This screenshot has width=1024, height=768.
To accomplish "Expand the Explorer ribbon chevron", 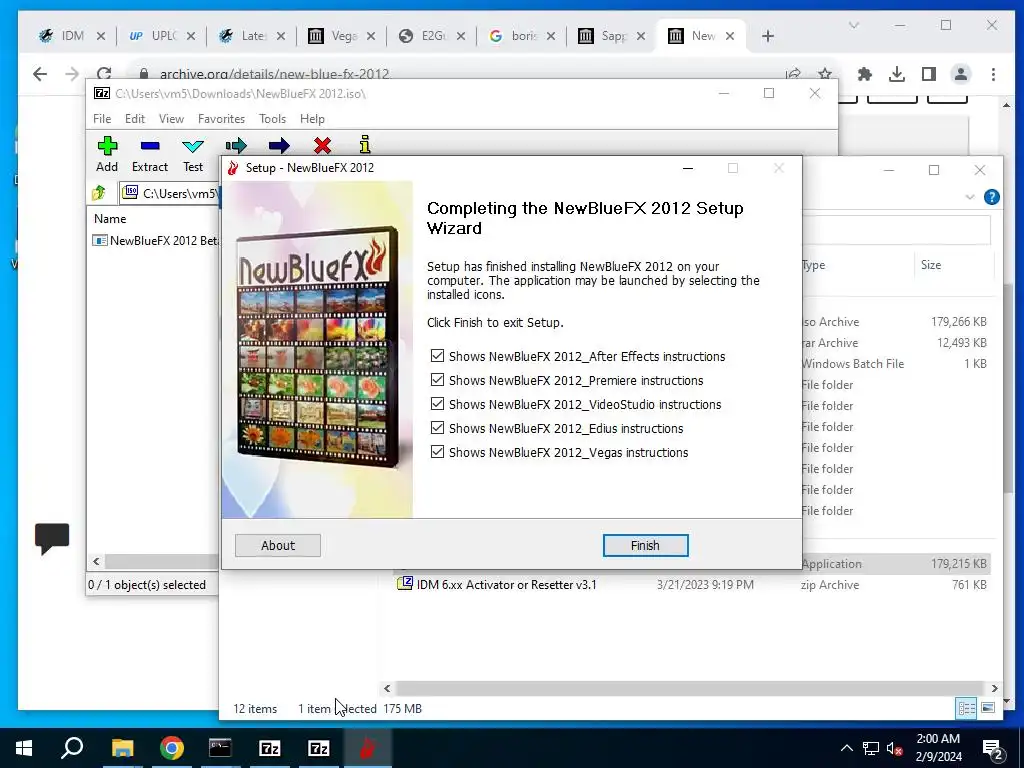I will [x=969, y=197].
